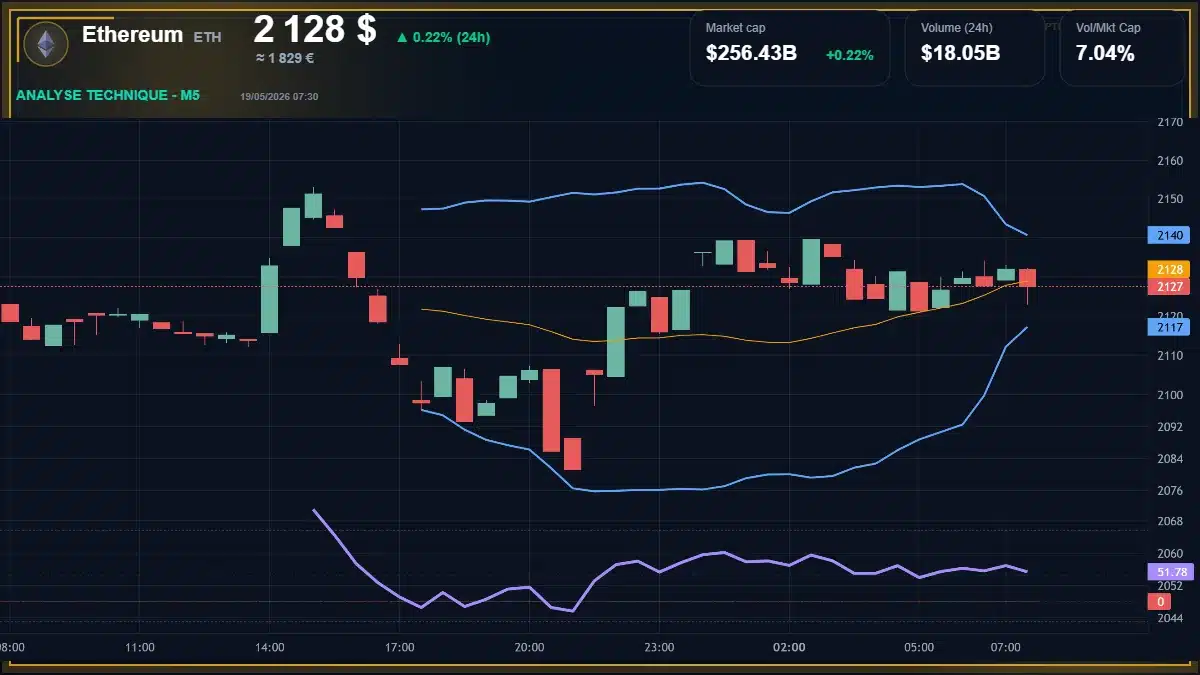Click the Ethereum coin name
Image resolution: width=1200 pixels, height=675 pixels.
(132, 35)
